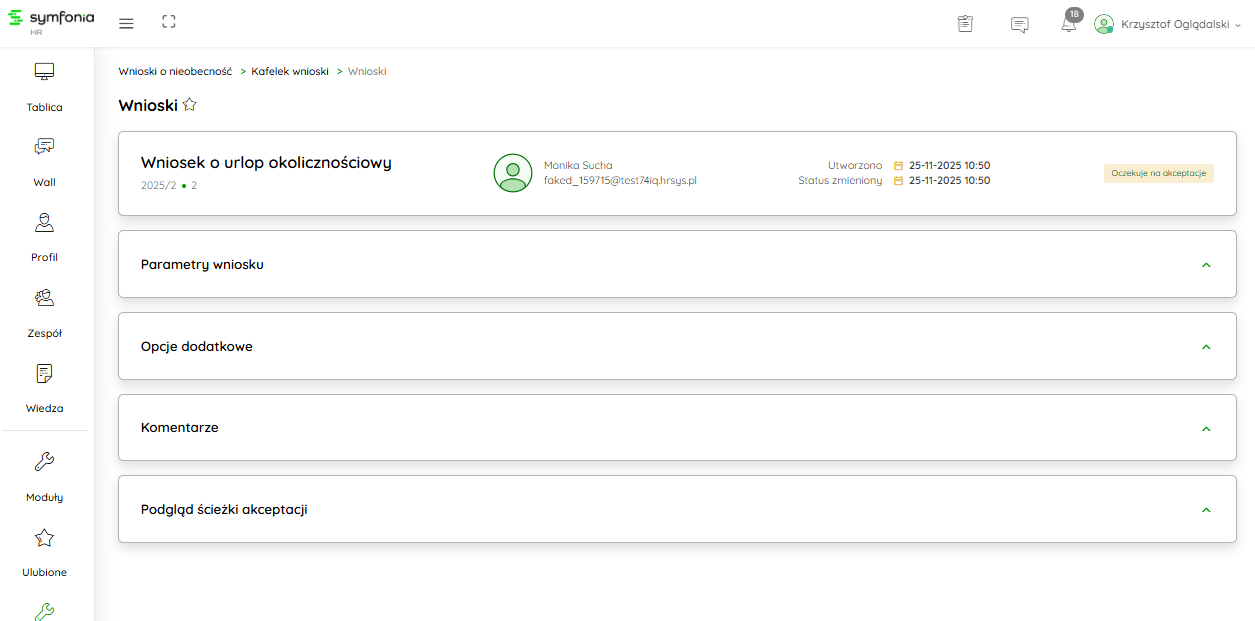
Task: Expand Komentarze section chevron
Action: pyautogui.click(x=1205, y=428)
